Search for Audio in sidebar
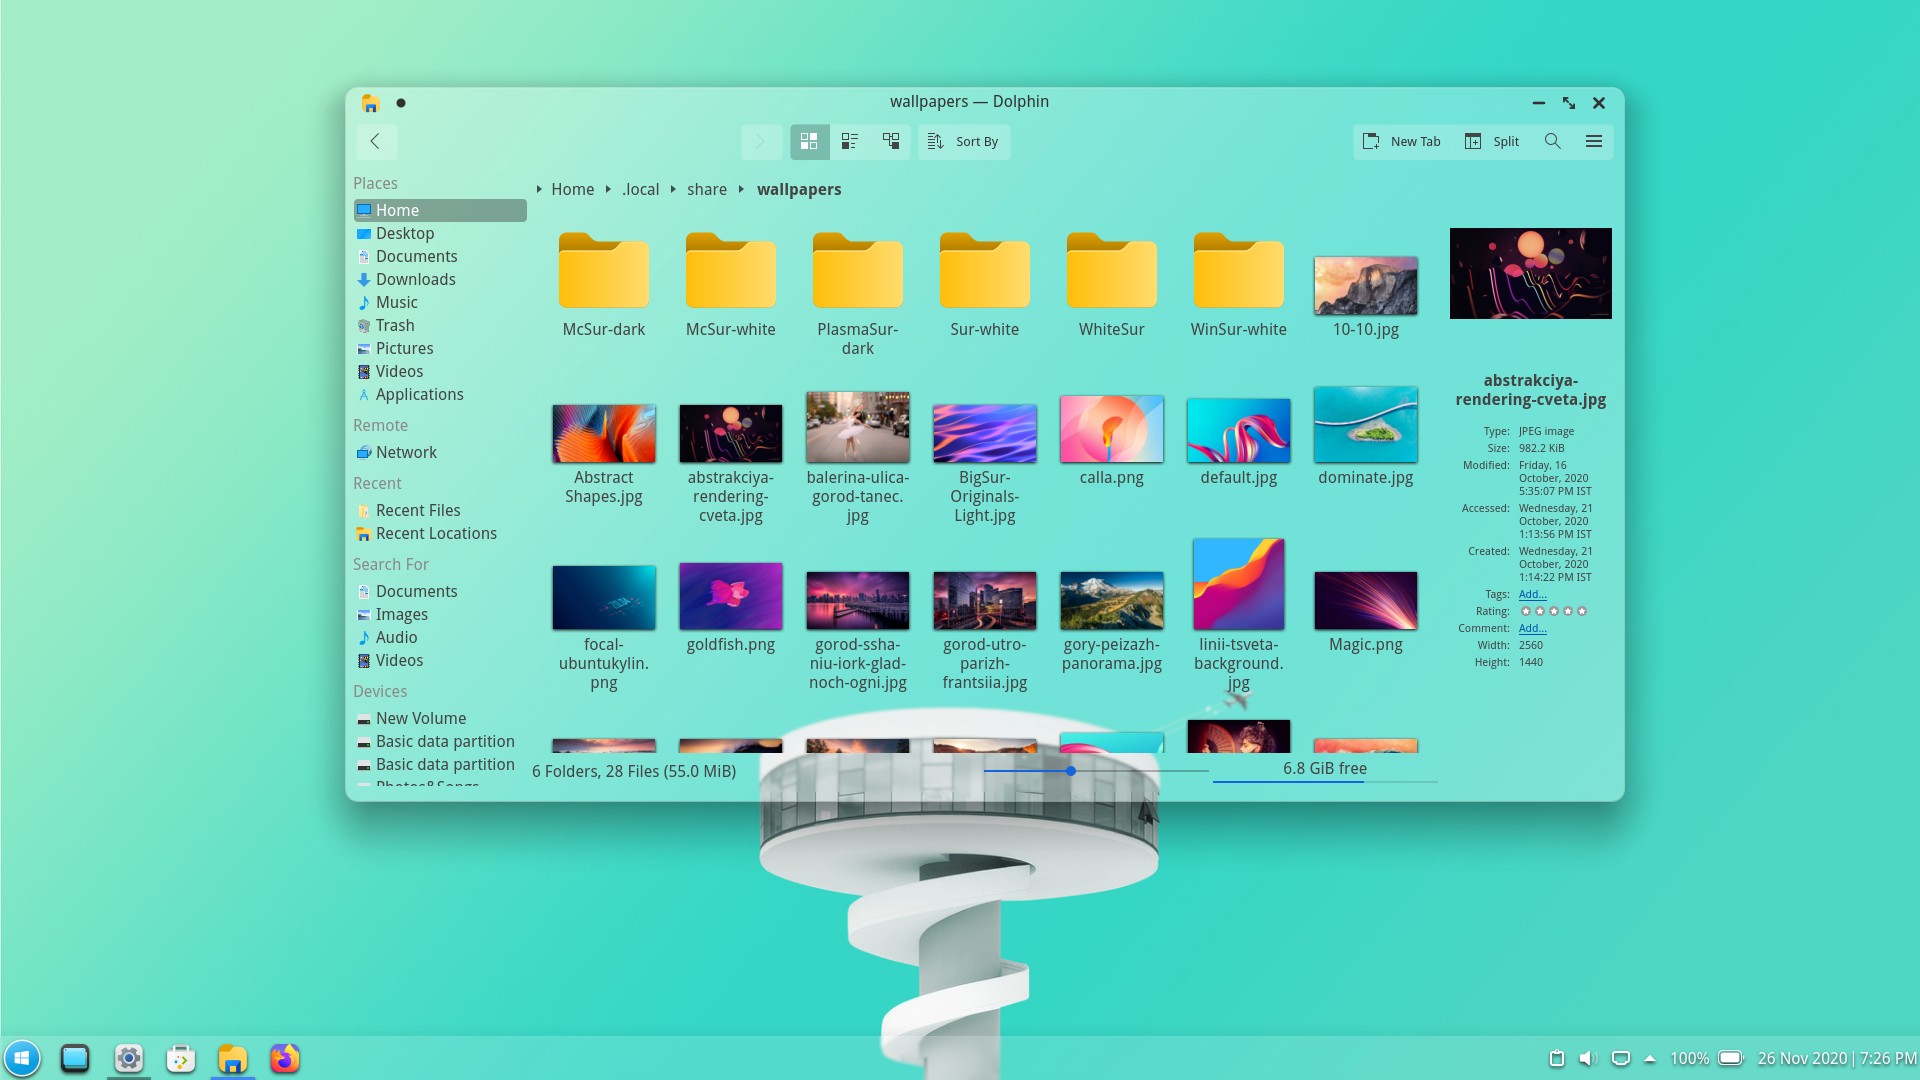Image resolution: width=1920 pixels, height=1080 pixels. [440, 637]
